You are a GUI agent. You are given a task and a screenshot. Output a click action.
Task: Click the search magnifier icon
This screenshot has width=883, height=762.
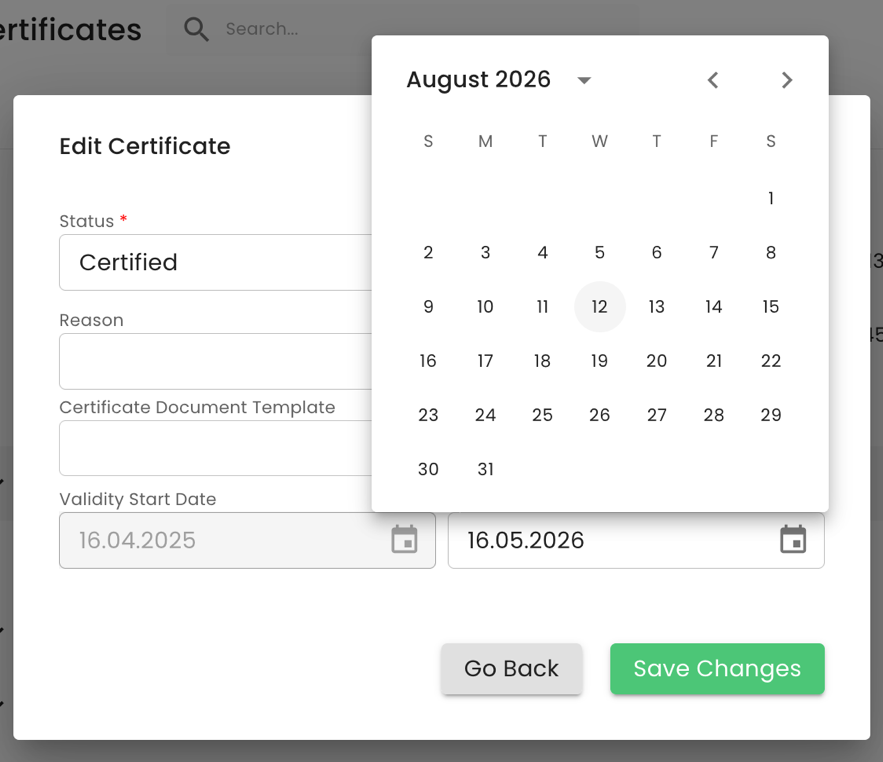pyautogui.click(x=197, y=29)
